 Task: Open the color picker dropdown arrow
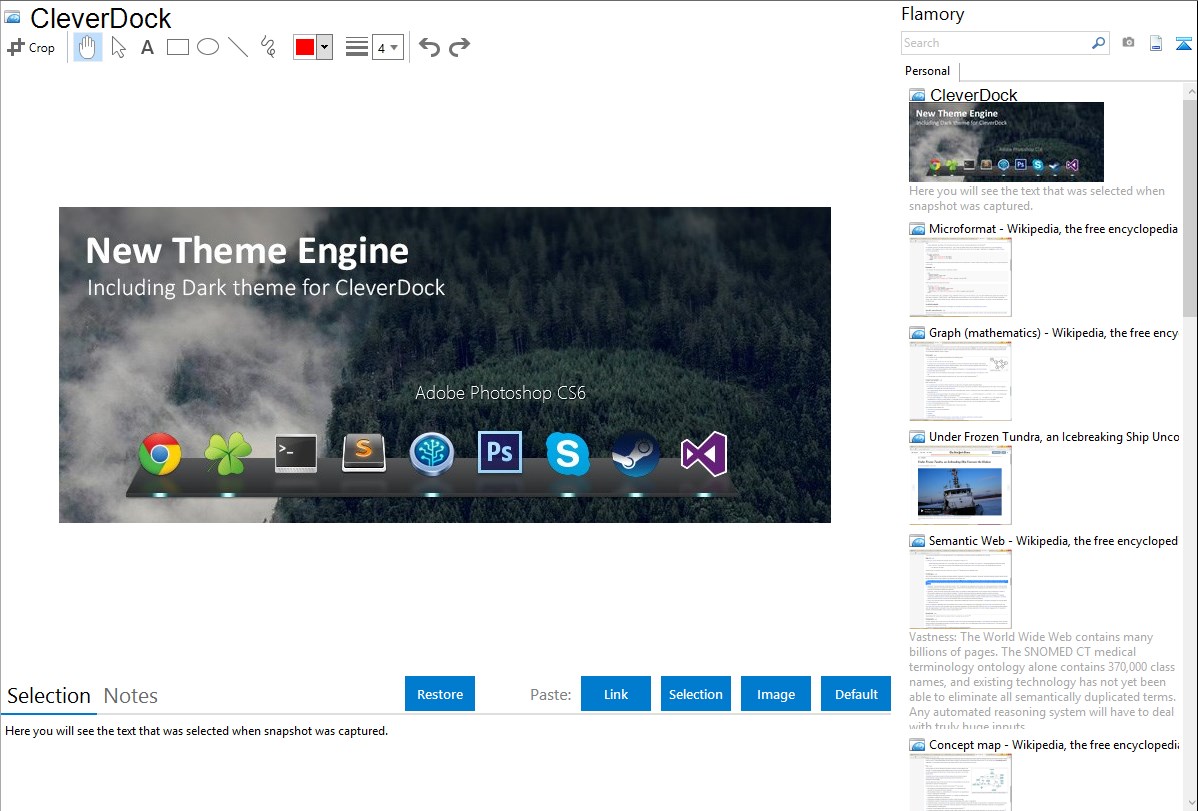click(324, 47)
